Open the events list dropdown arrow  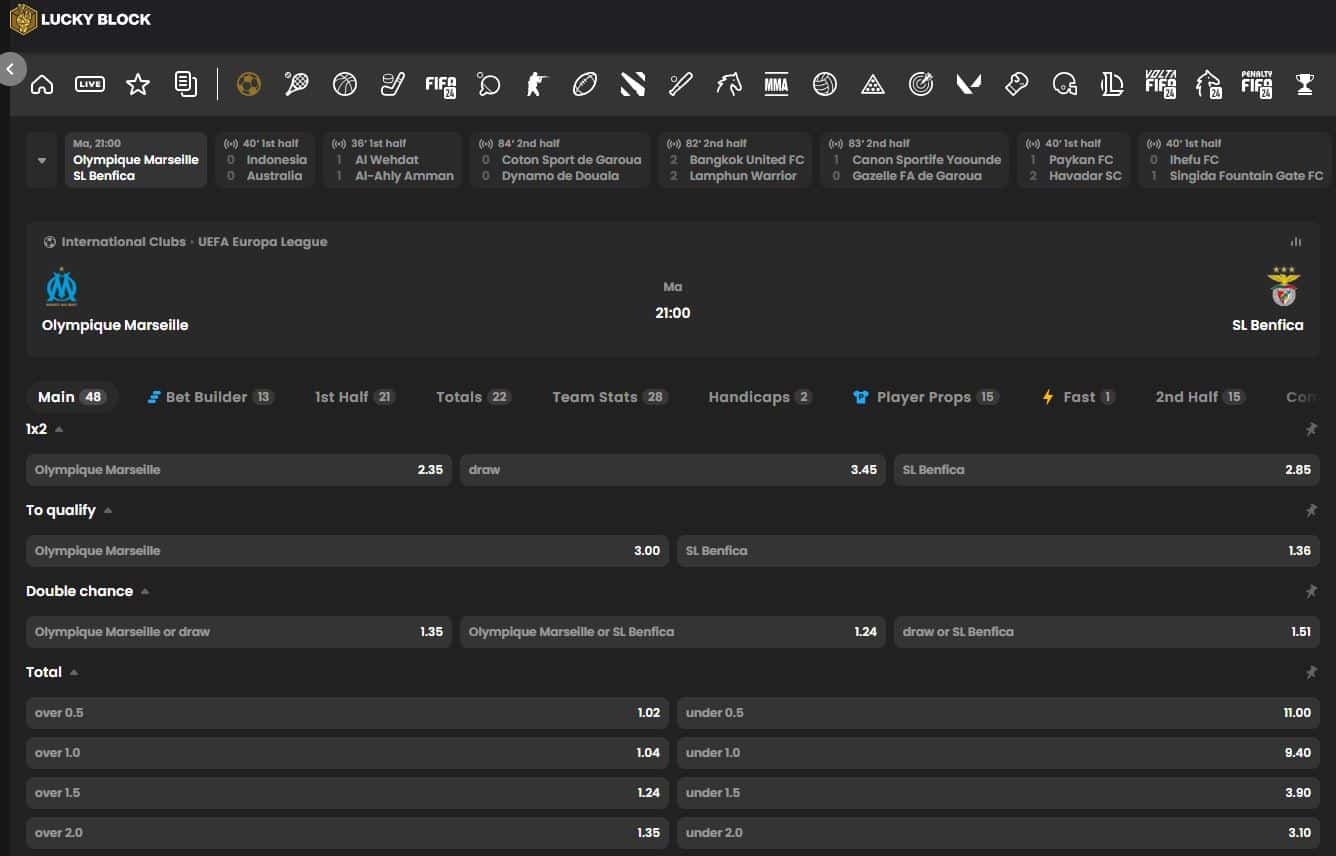point(42,160)
